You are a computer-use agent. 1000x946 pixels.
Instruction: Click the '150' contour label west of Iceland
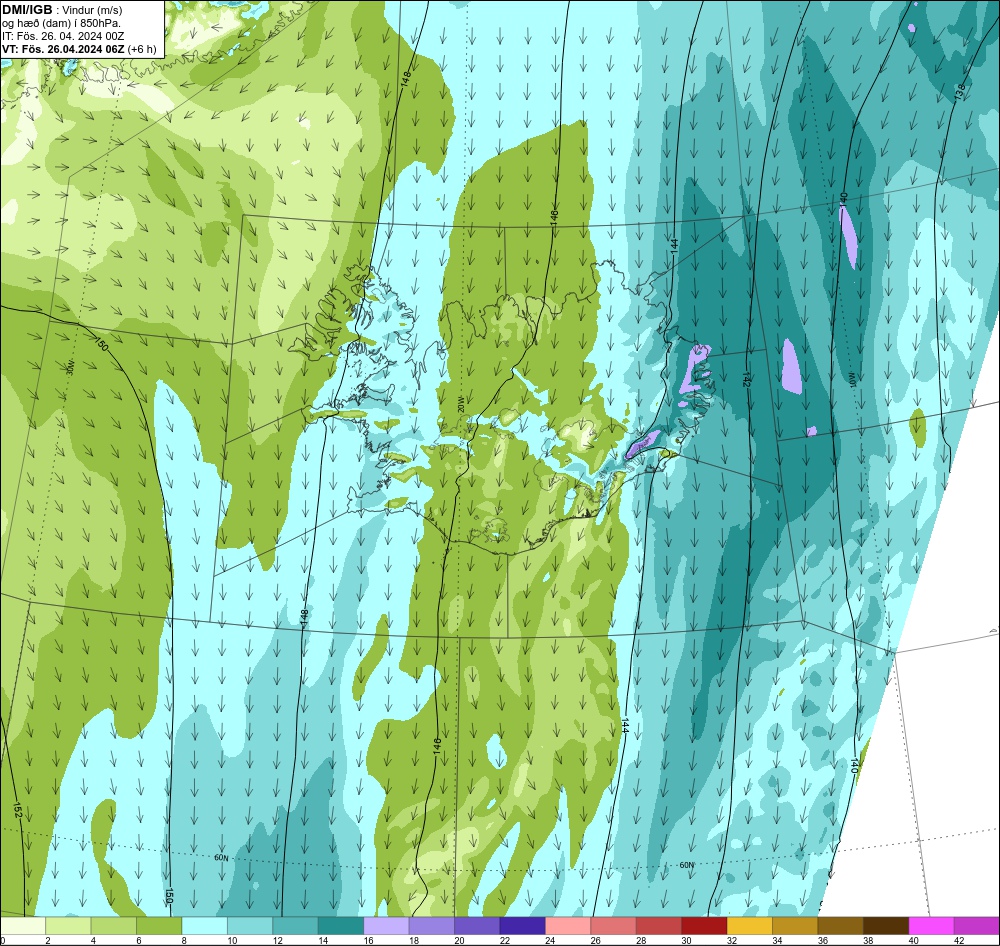coord(101,345)
